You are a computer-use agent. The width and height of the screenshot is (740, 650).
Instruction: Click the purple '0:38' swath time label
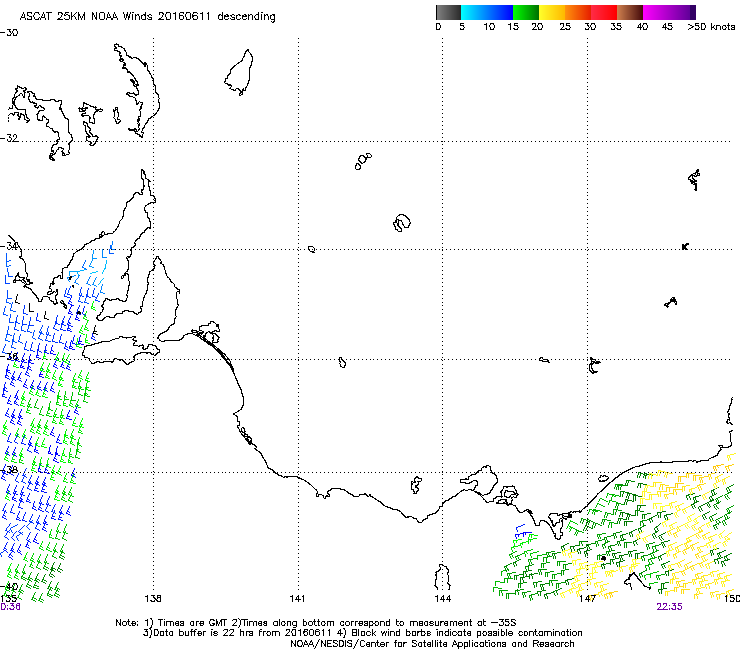click(x=10, y=607)
